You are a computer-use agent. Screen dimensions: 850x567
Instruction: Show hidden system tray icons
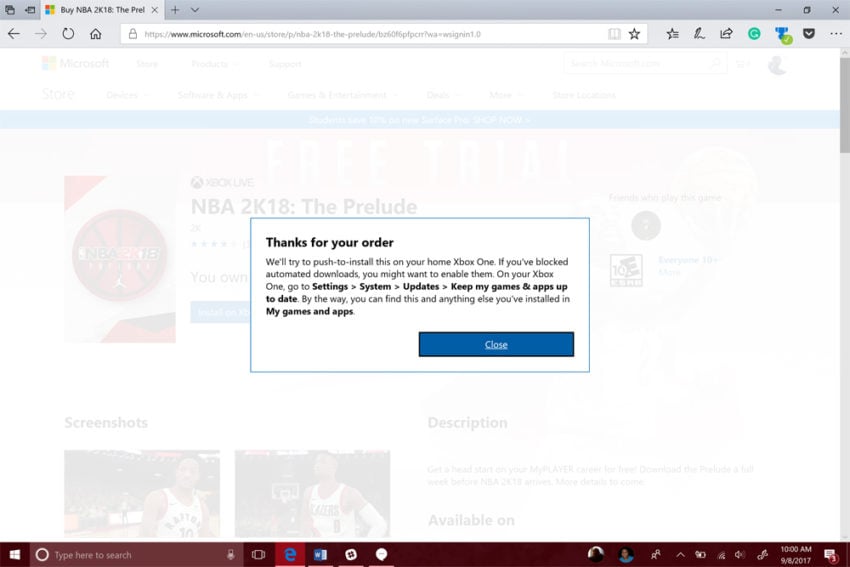pyautogui.click(x=680, y=555)
